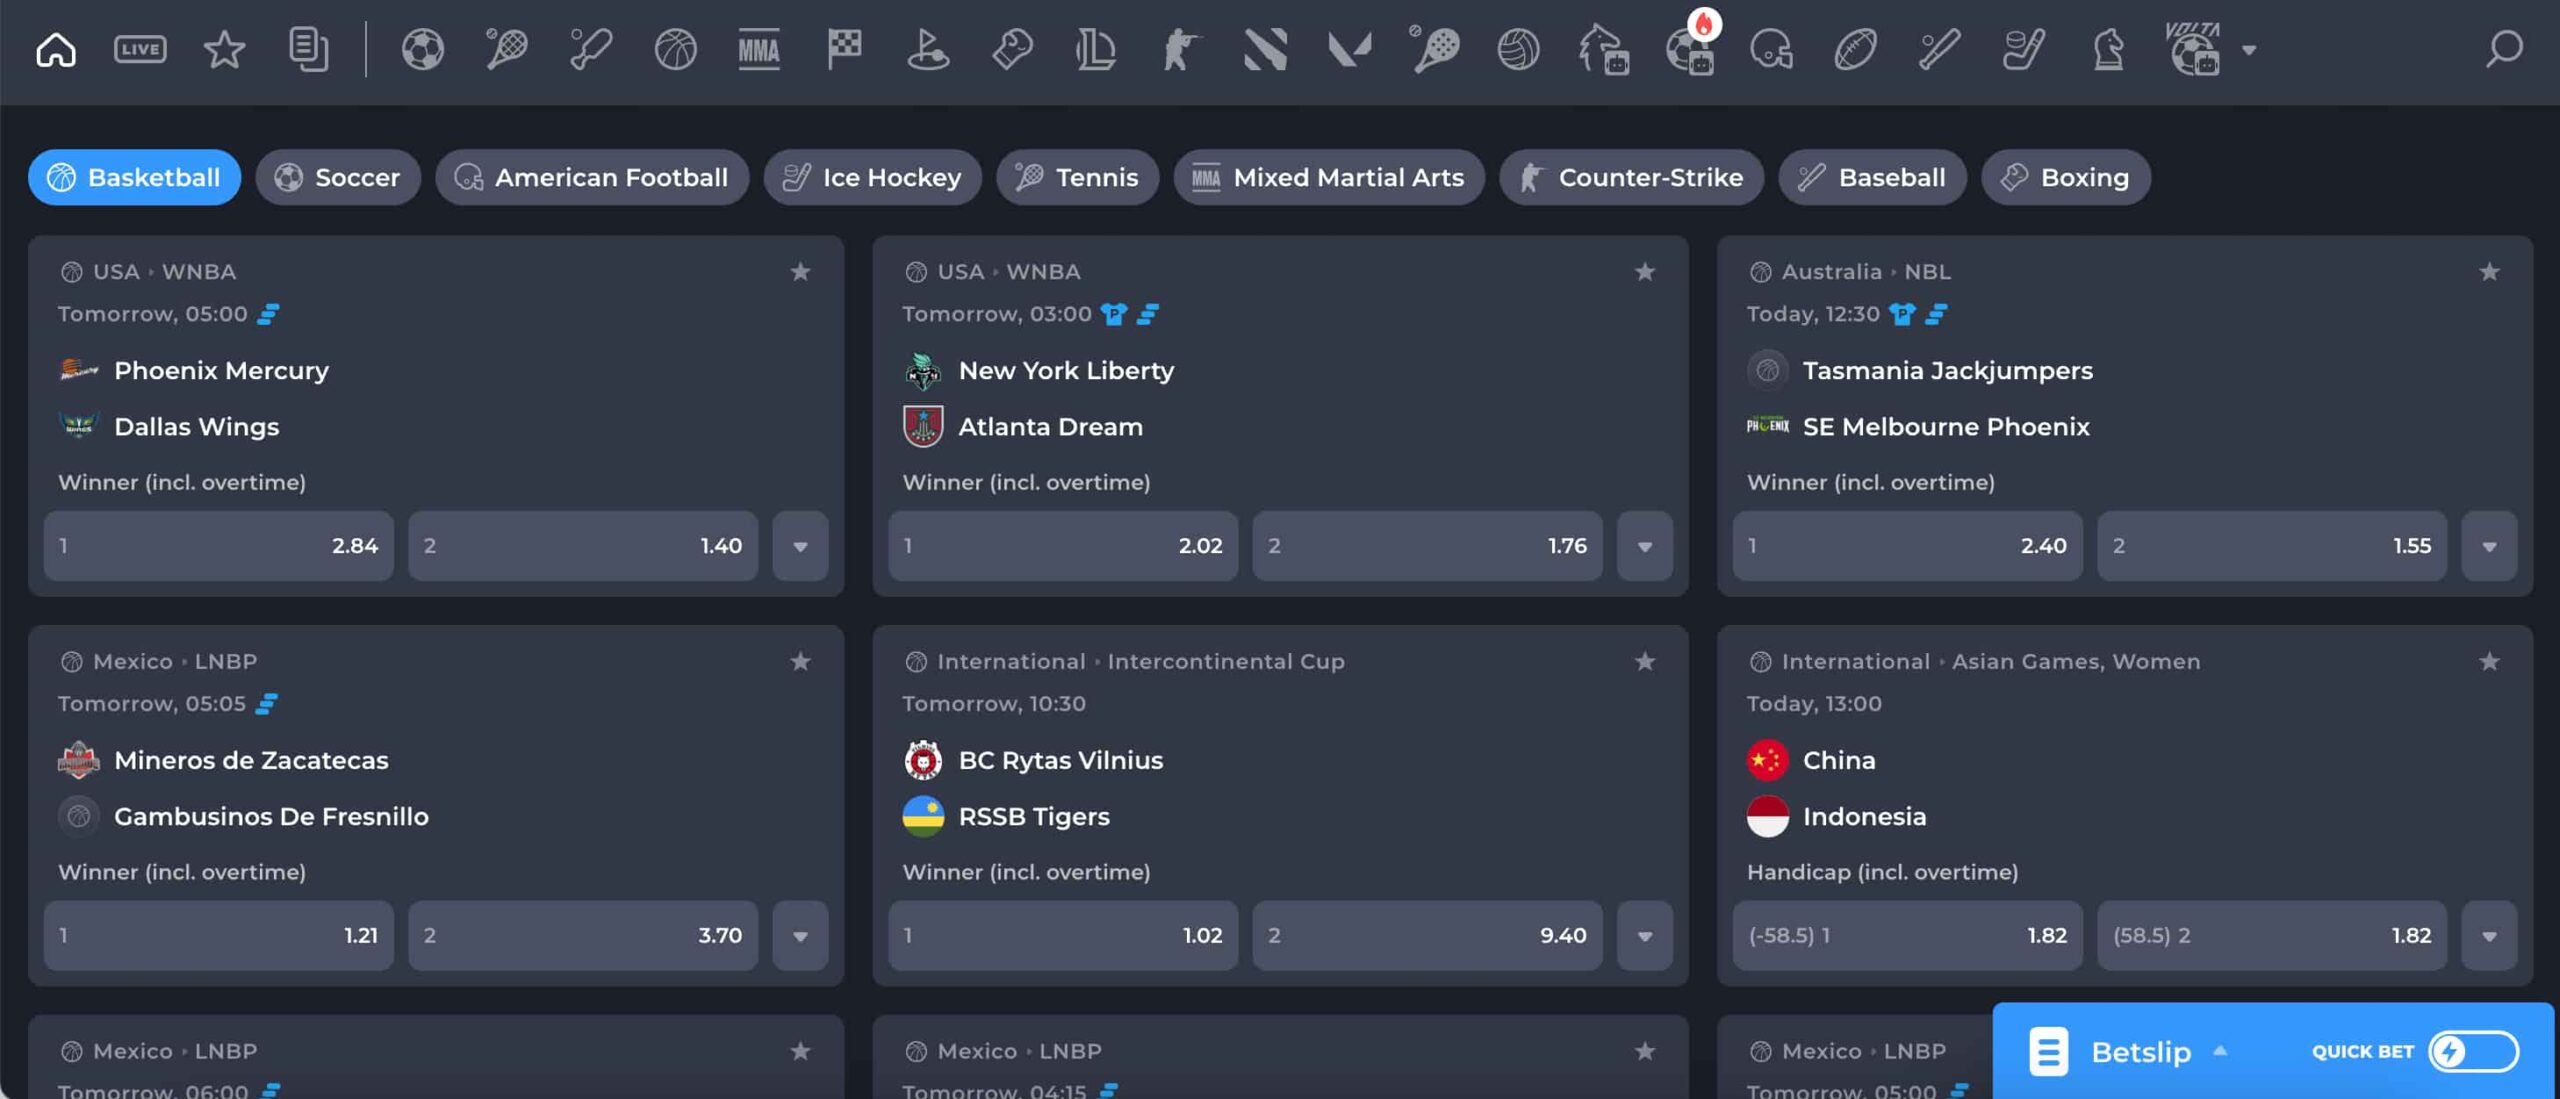Screen dimensions: 2560x1099
Task: Favorite the Mexico LNBP match at Tomorrow 04:15
Action: (x=1645, y=1051)
